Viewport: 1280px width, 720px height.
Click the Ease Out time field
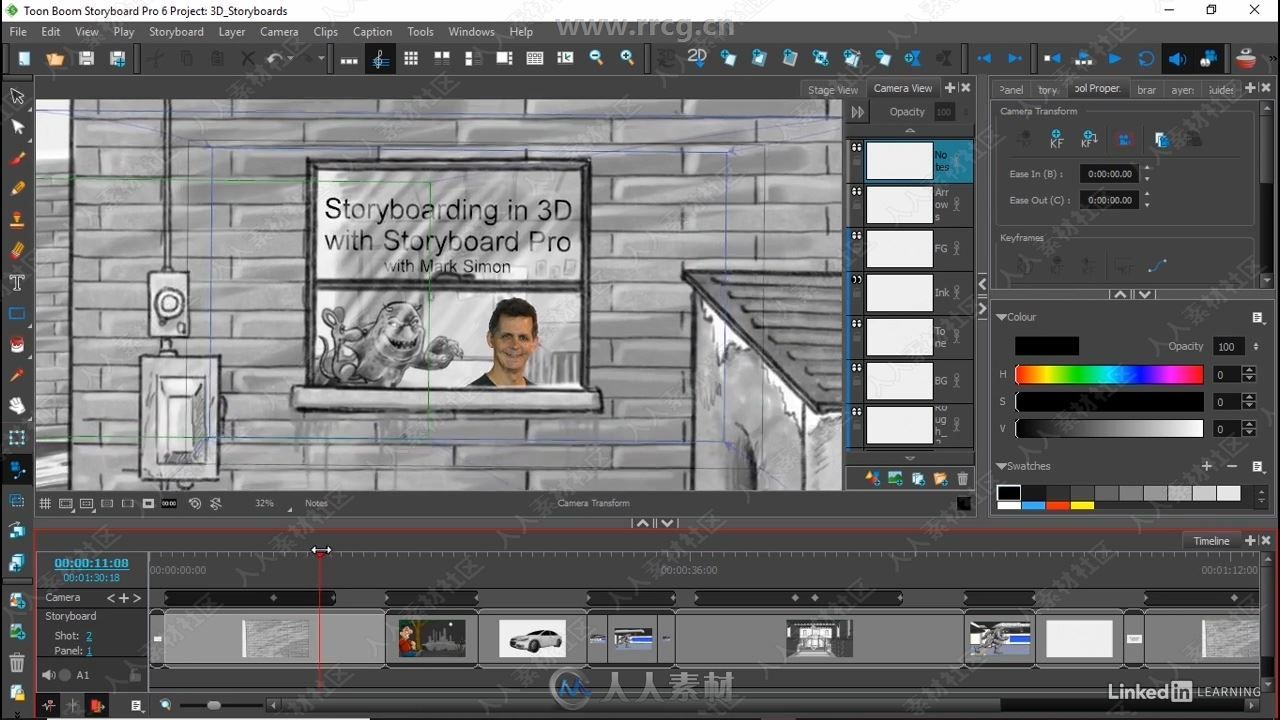pyautogui.click(x=1109, y=200)
